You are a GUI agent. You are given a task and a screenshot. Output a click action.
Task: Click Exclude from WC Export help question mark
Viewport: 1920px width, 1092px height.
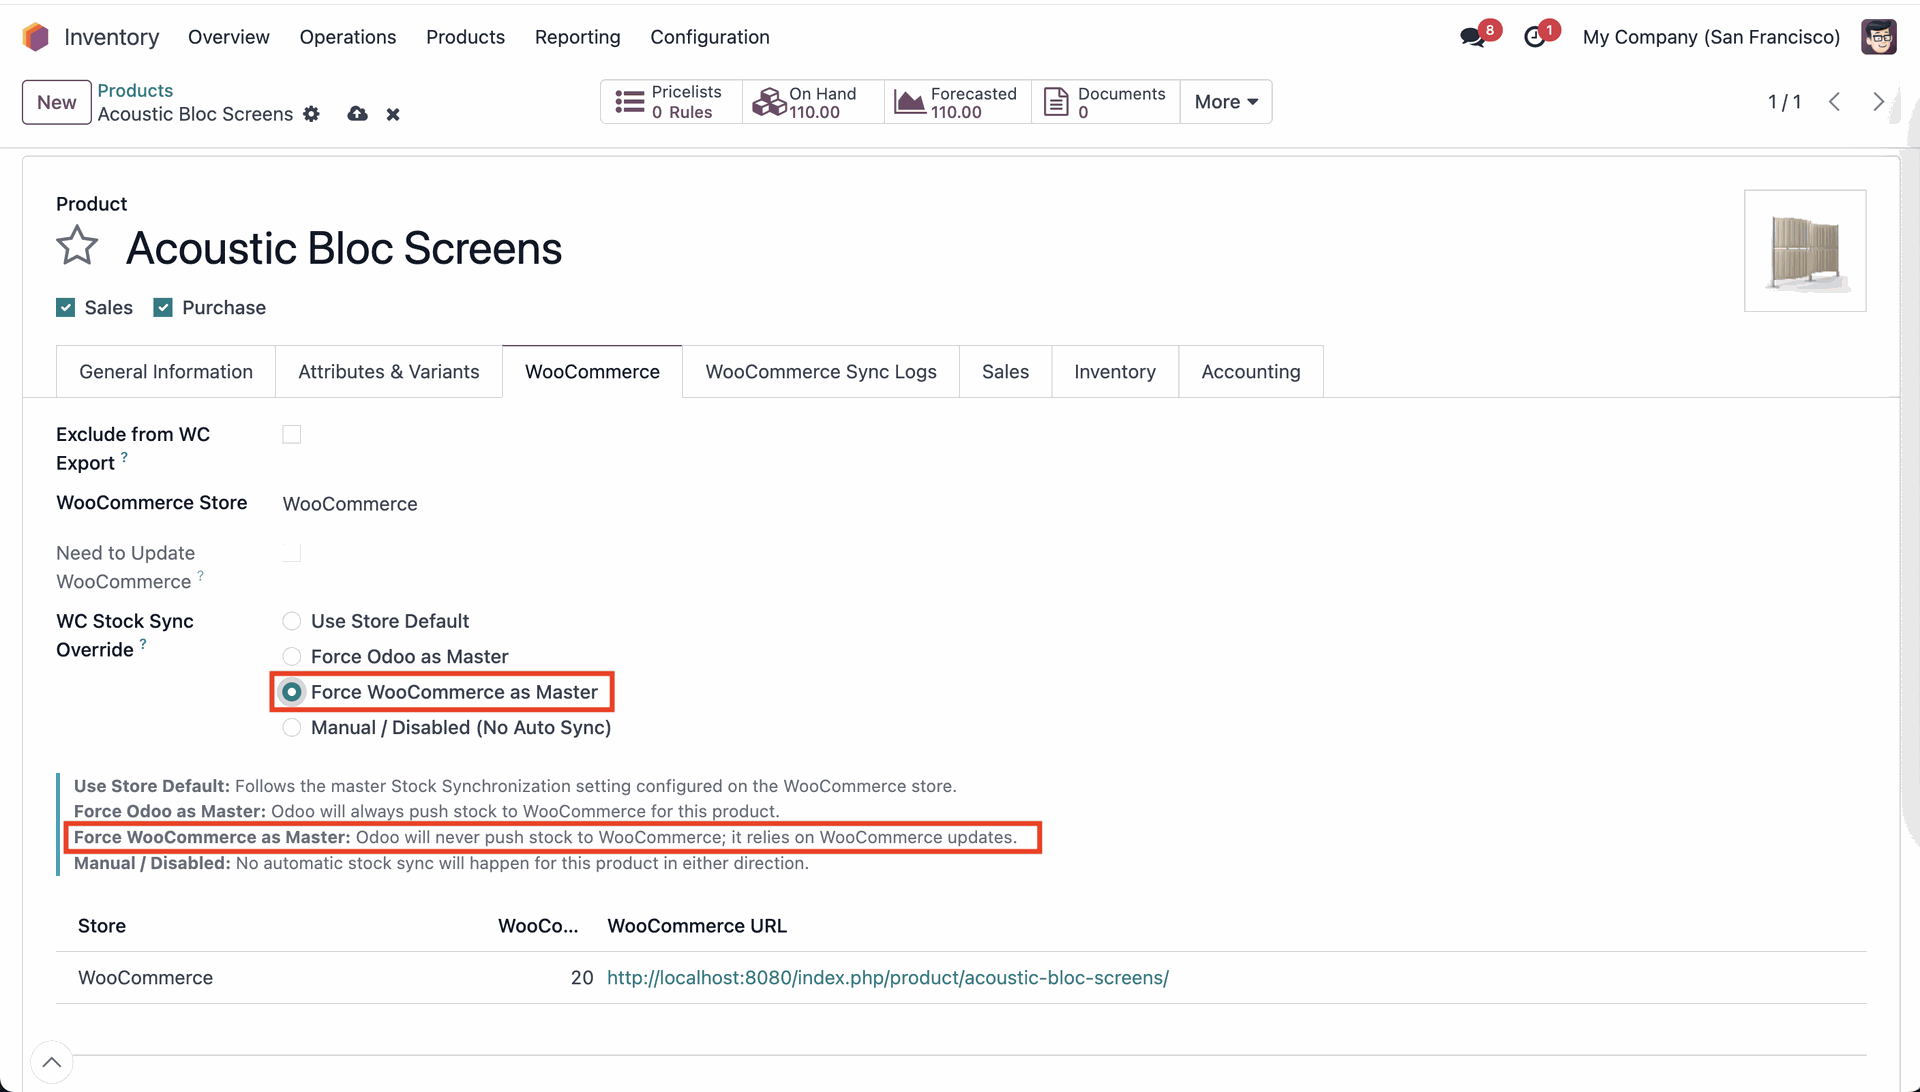coord(124,456)
